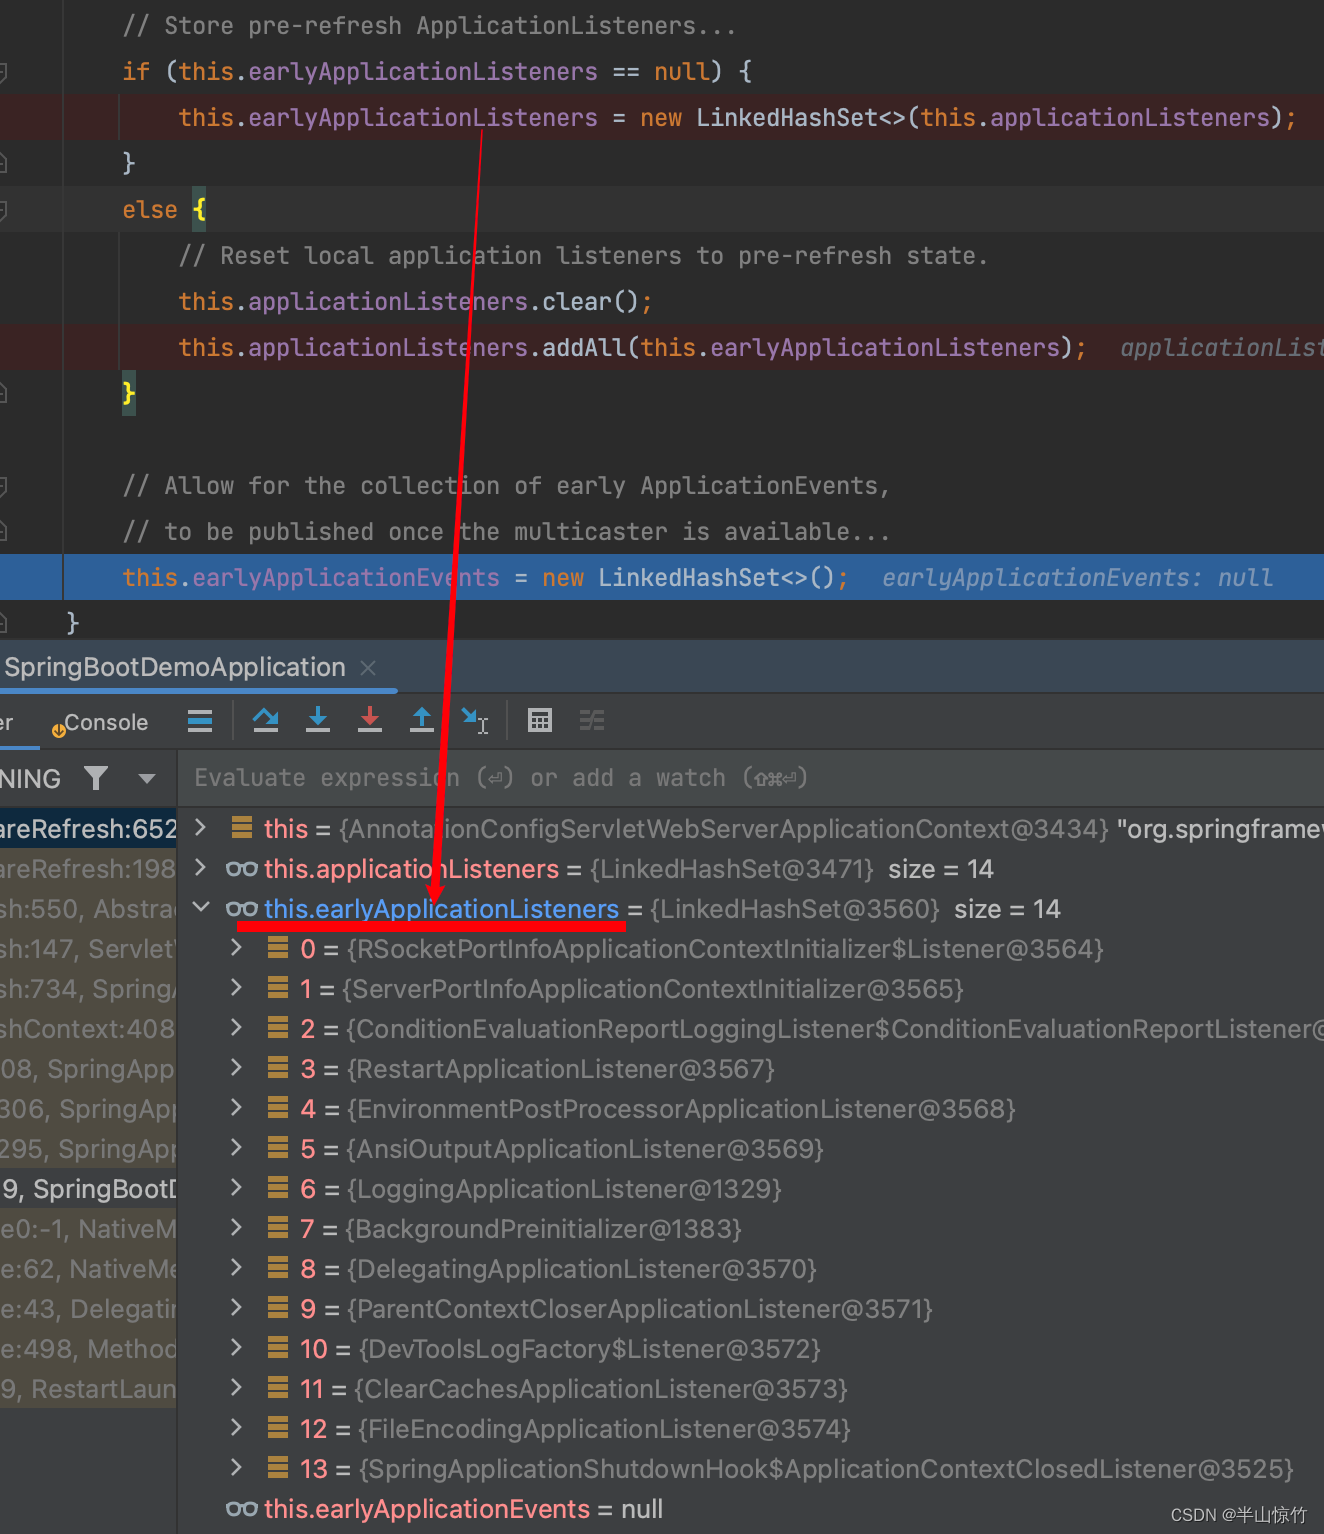Expand the this.applicationListeners watch
The width and height of the screenshot is (1324, 1534).
click(201, 867)
